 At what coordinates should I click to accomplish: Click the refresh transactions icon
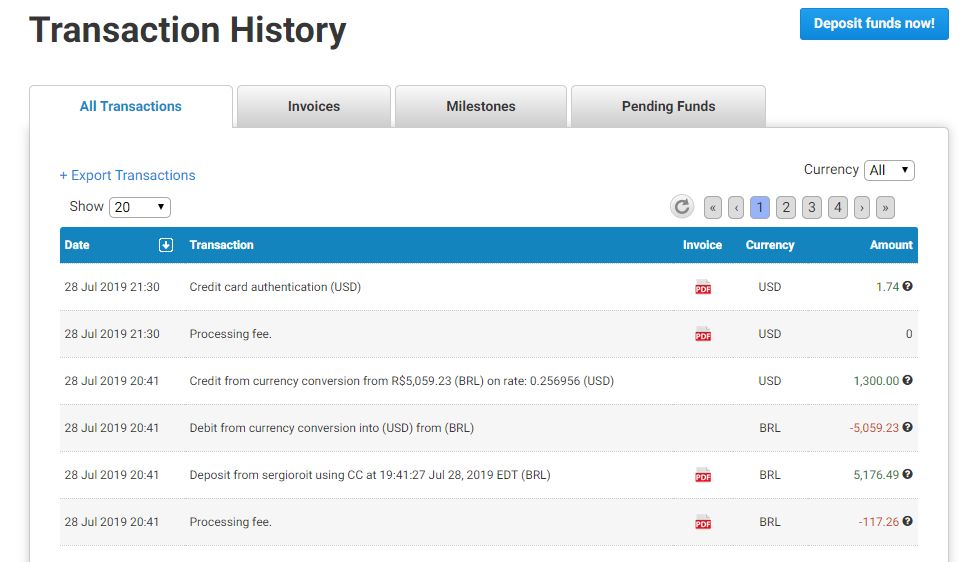coord(681,207)
